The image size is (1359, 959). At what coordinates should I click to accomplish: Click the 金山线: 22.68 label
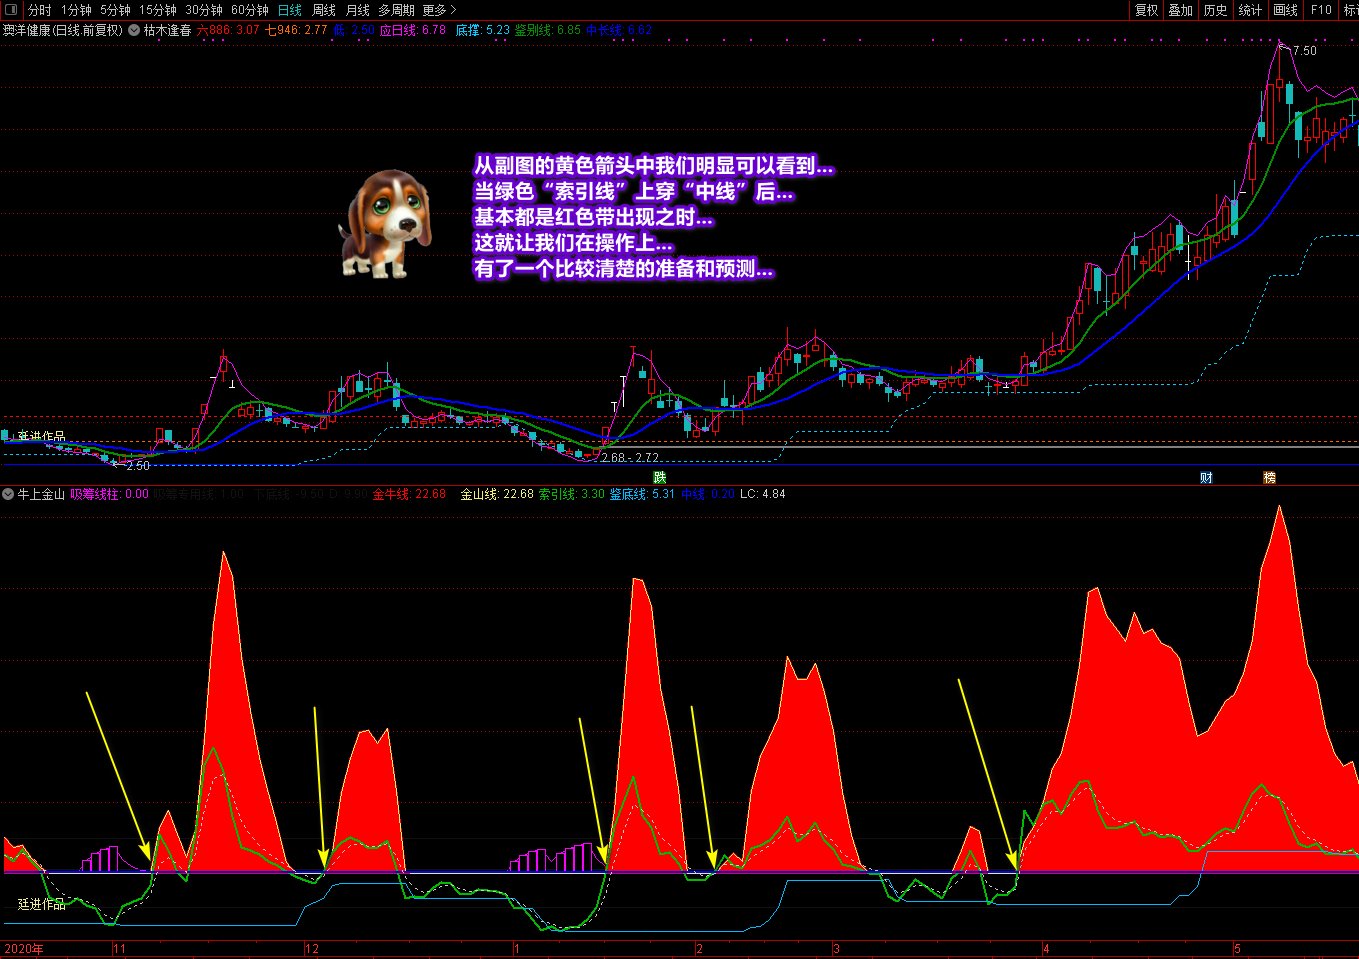click(497, 494)
